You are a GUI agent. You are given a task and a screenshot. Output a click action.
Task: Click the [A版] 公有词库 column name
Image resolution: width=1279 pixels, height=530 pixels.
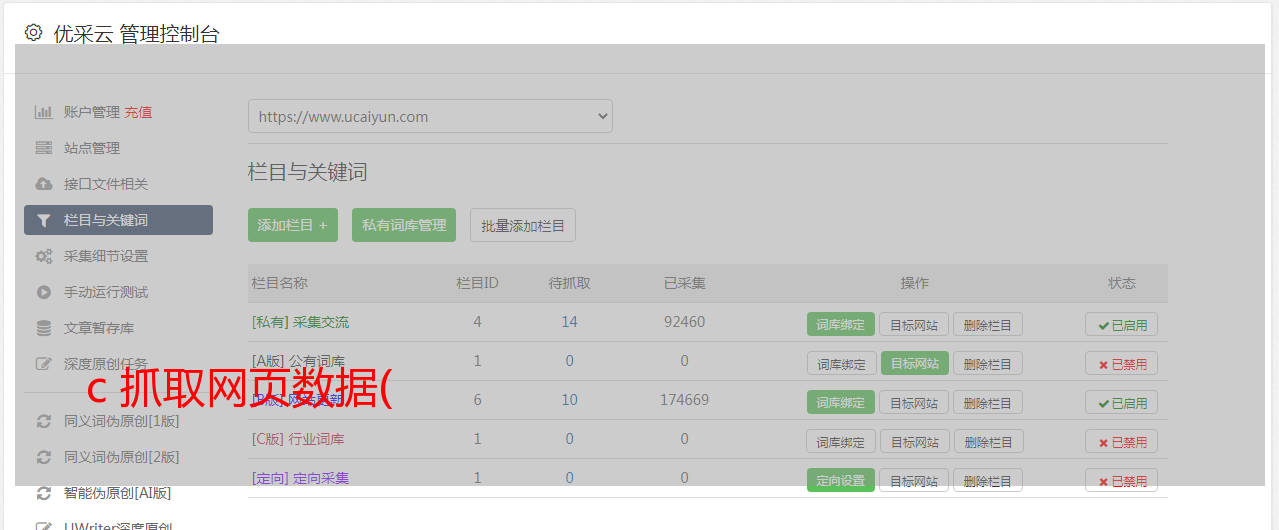click(x=298, y=361)
